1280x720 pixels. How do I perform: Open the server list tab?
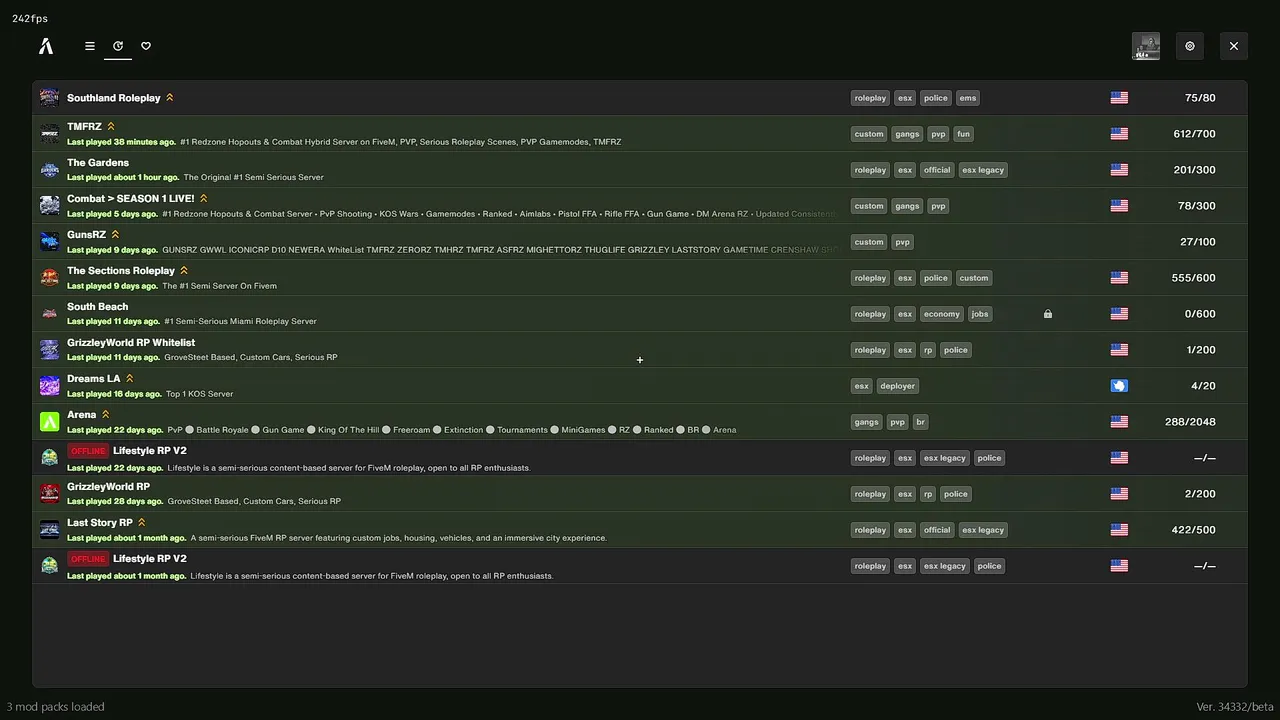pyautogui.click(x=90, y=46)
